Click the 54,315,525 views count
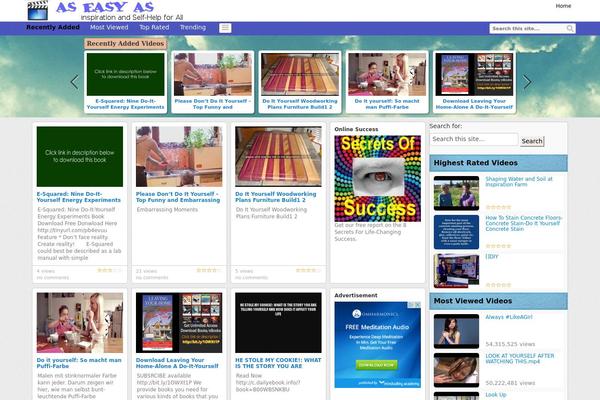Viewport: 600px width, 400px height. [x=510, y=344]
